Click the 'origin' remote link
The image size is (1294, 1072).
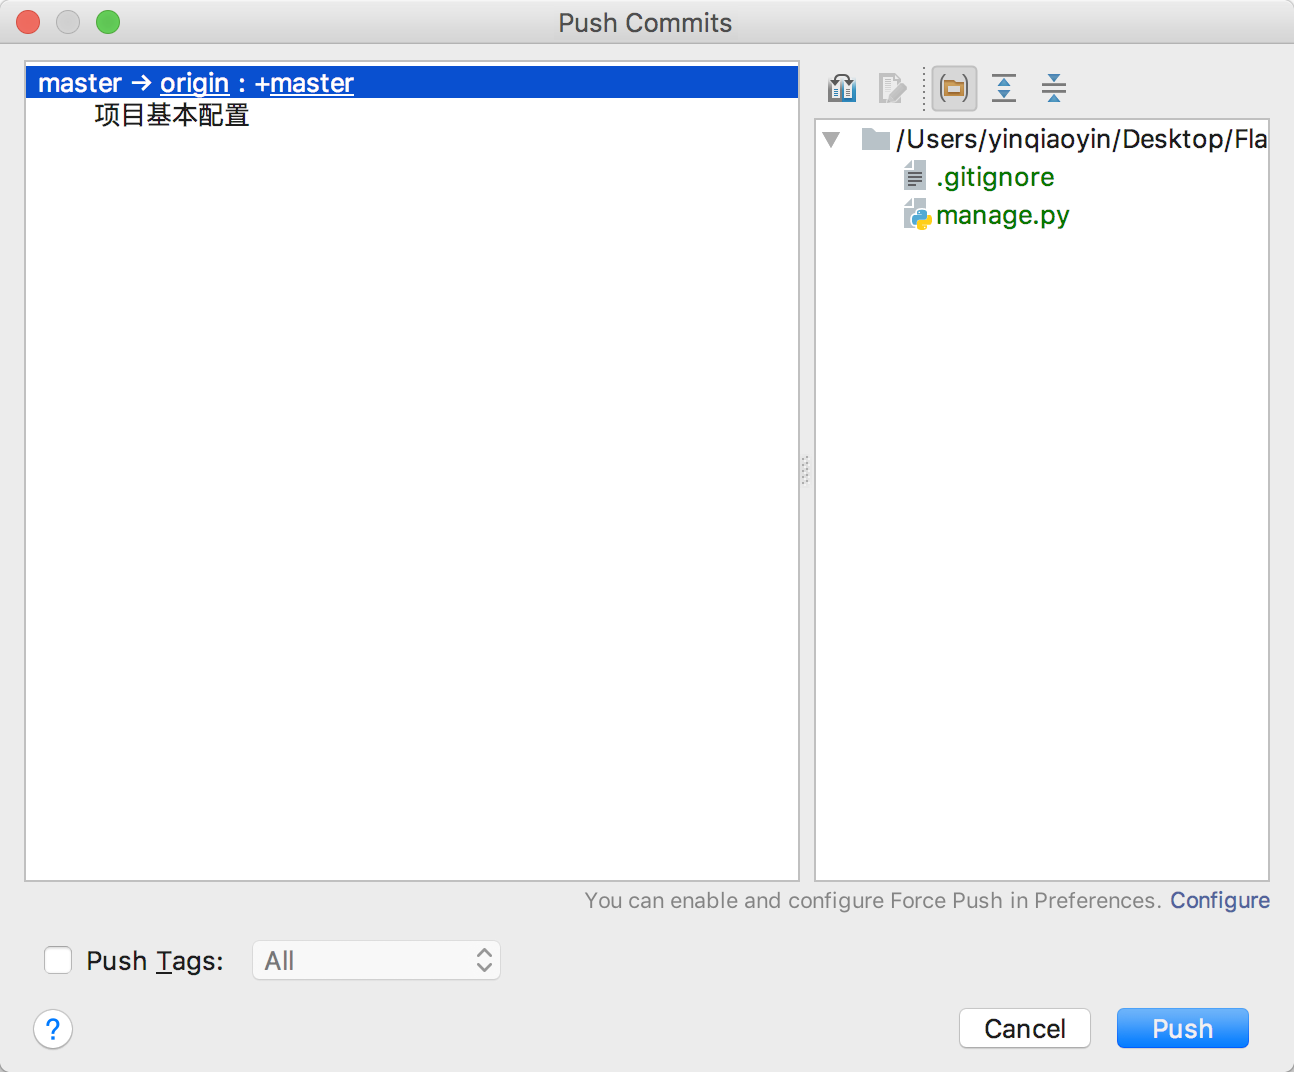point(194,83)
